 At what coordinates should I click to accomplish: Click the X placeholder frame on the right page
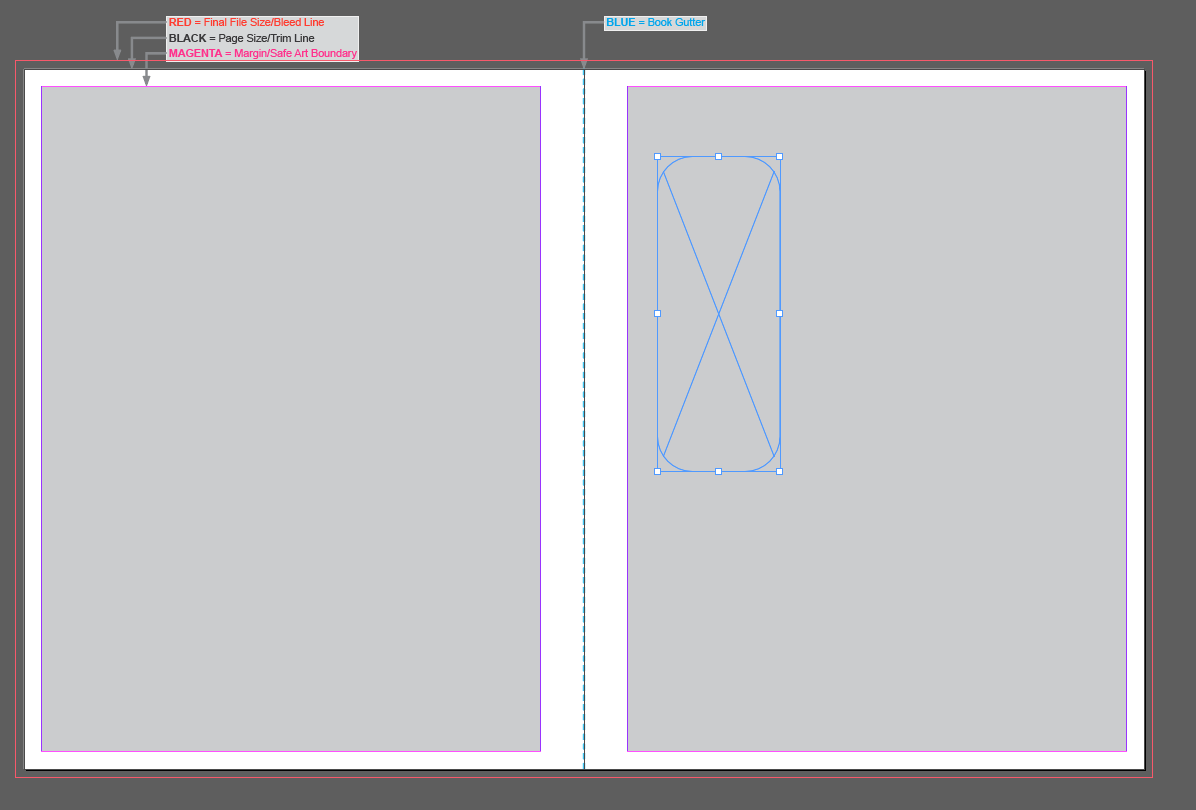click(x=718, y=313)
